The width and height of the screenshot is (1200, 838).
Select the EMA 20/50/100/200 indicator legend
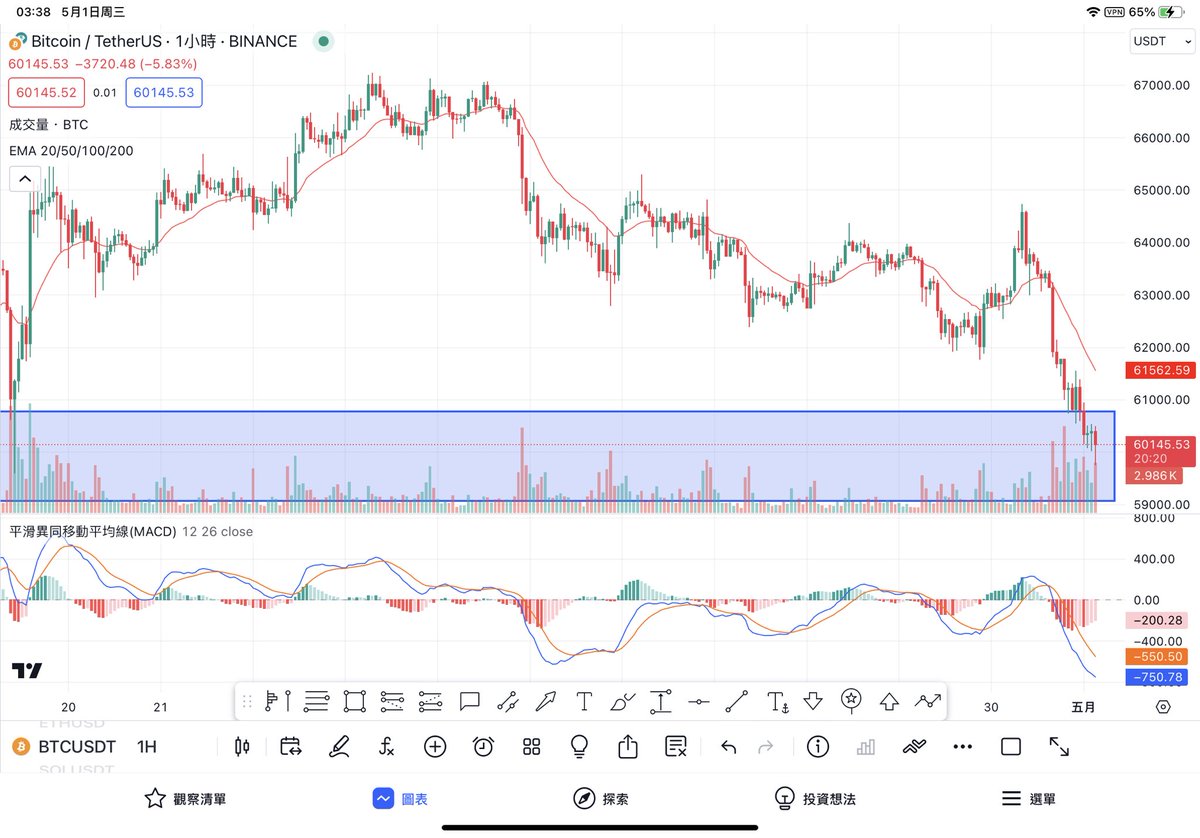(71, 151)
